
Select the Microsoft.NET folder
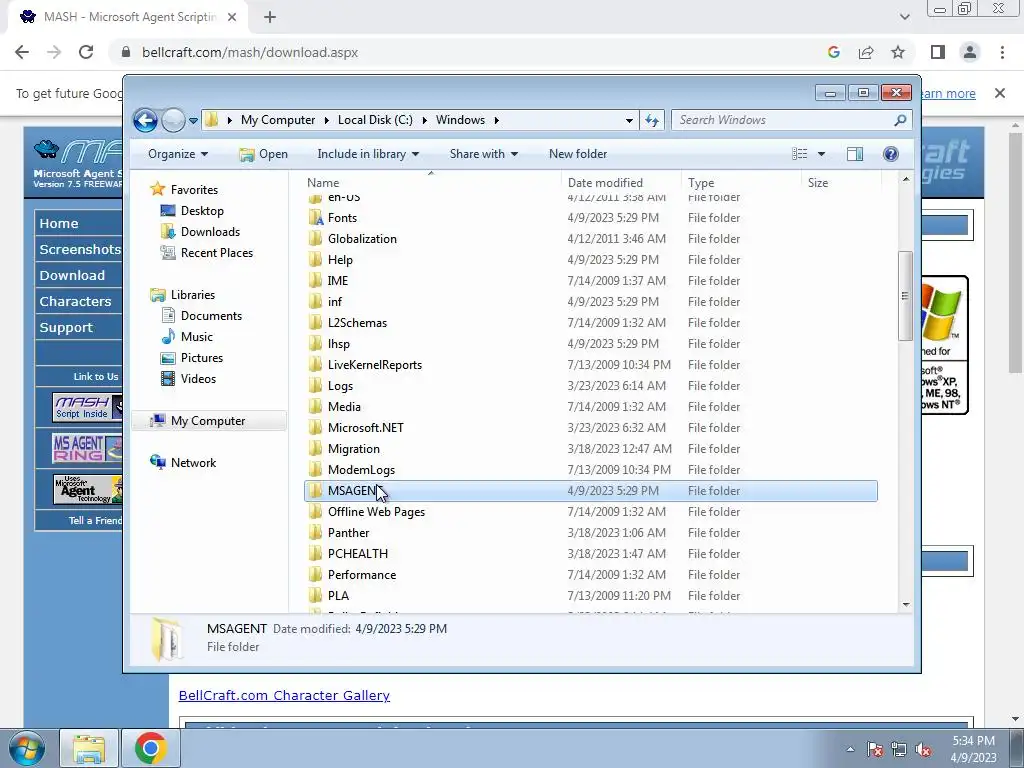pyautogui.click(x=590, y=428)
